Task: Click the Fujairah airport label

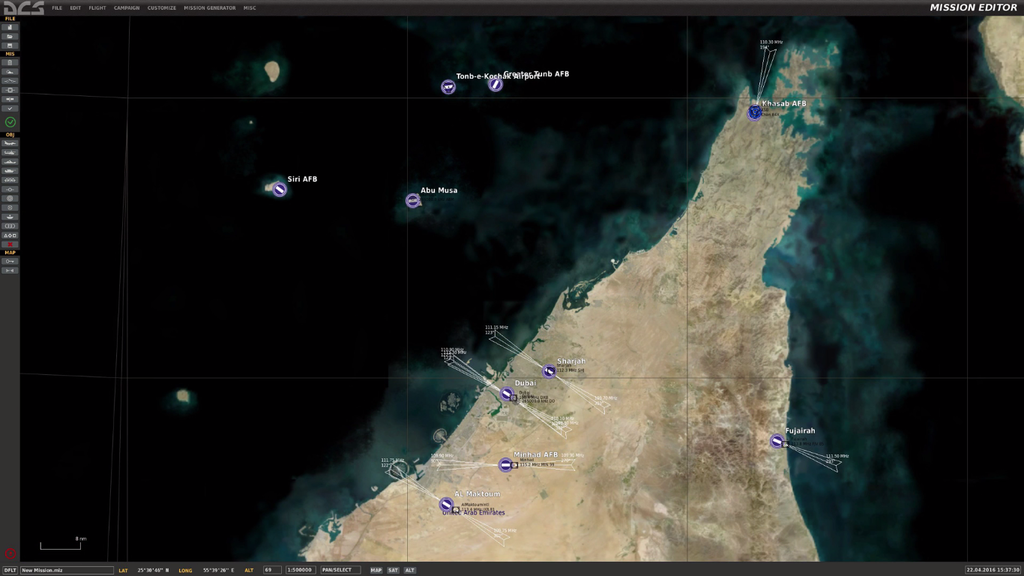Action: coord(800,431)
